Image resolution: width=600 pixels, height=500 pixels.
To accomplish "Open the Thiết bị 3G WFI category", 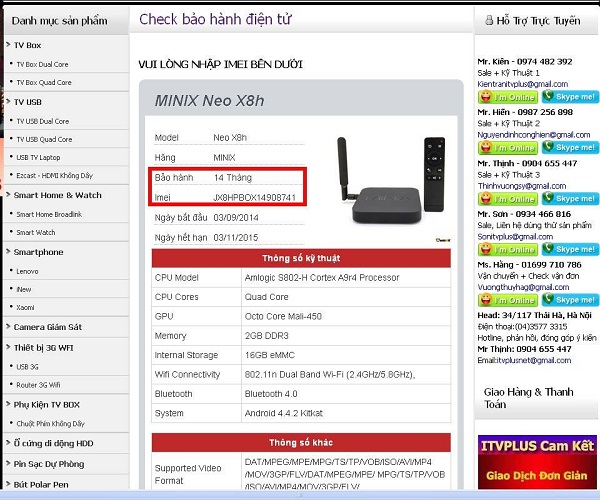I will click(x=44, y=348).
